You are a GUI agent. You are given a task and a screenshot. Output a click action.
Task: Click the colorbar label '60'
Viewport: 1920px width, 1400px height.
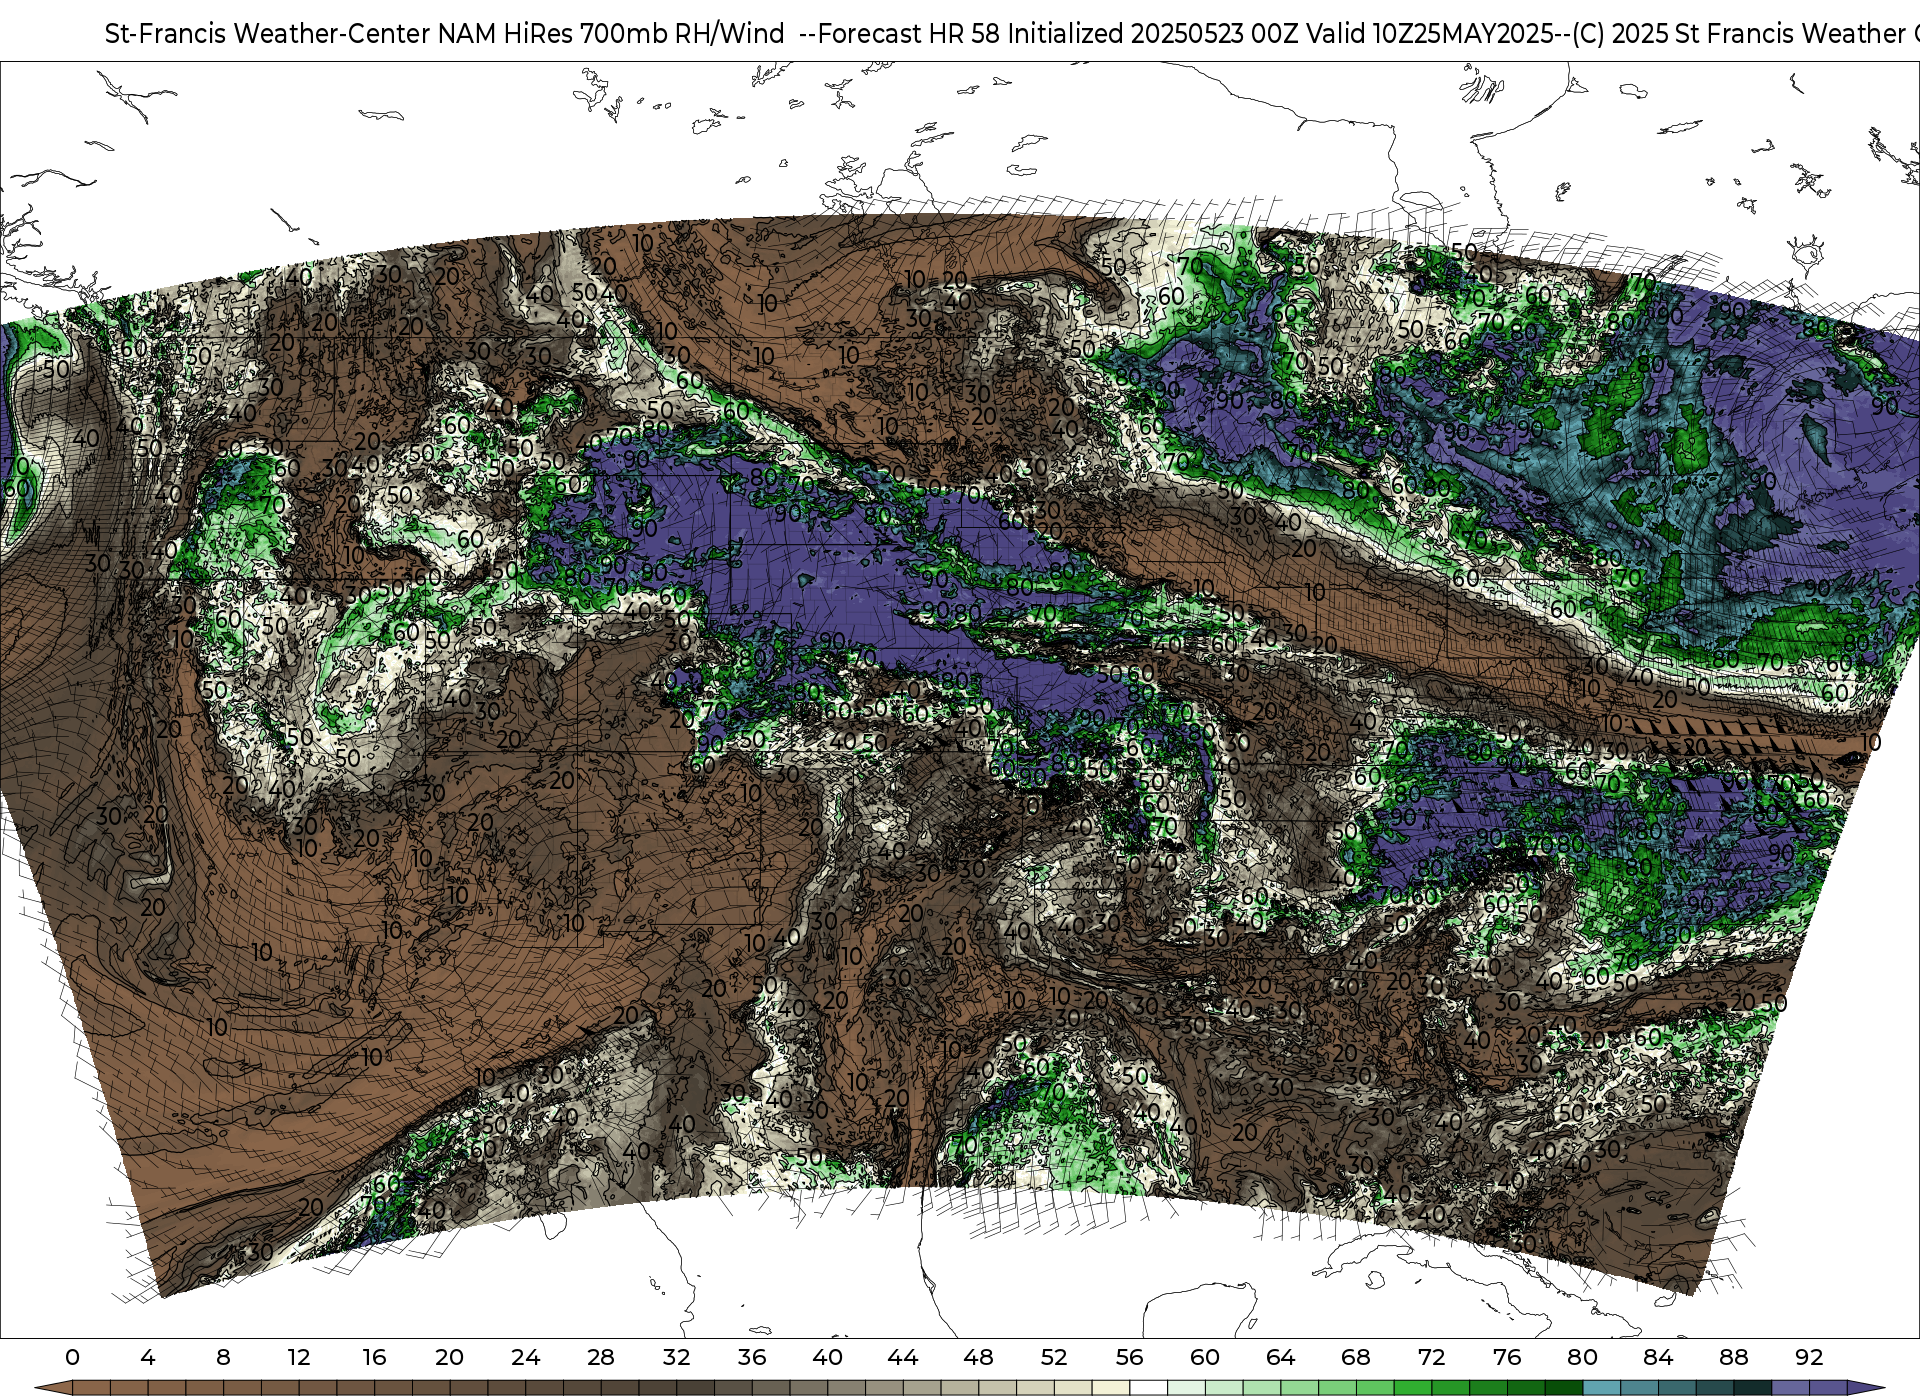1205,1357
